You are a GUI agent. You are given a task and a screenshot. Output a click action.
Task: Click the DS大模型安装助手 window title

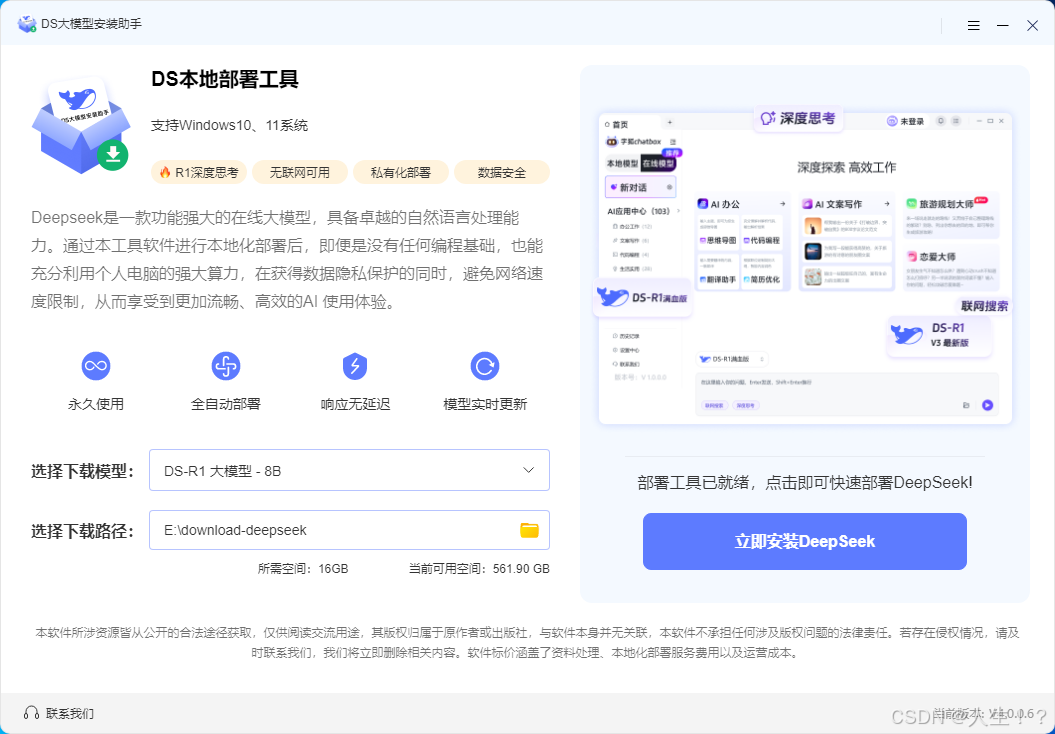pyautogui.click(x=92, y=24)
